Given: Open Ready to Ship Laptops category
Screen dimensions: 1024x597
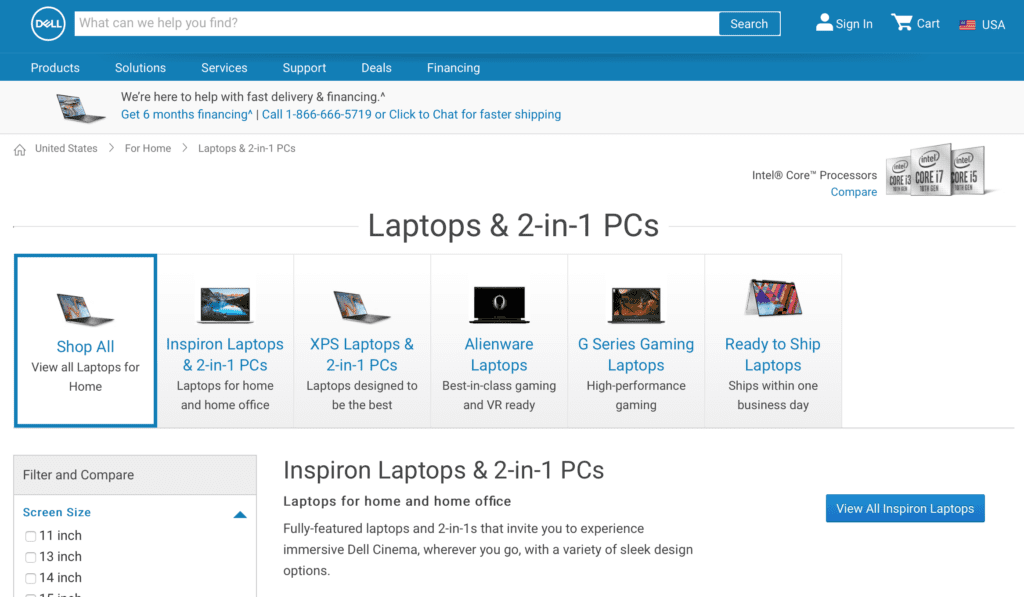Looking at the screenshot, I should (x=773, y=355).
